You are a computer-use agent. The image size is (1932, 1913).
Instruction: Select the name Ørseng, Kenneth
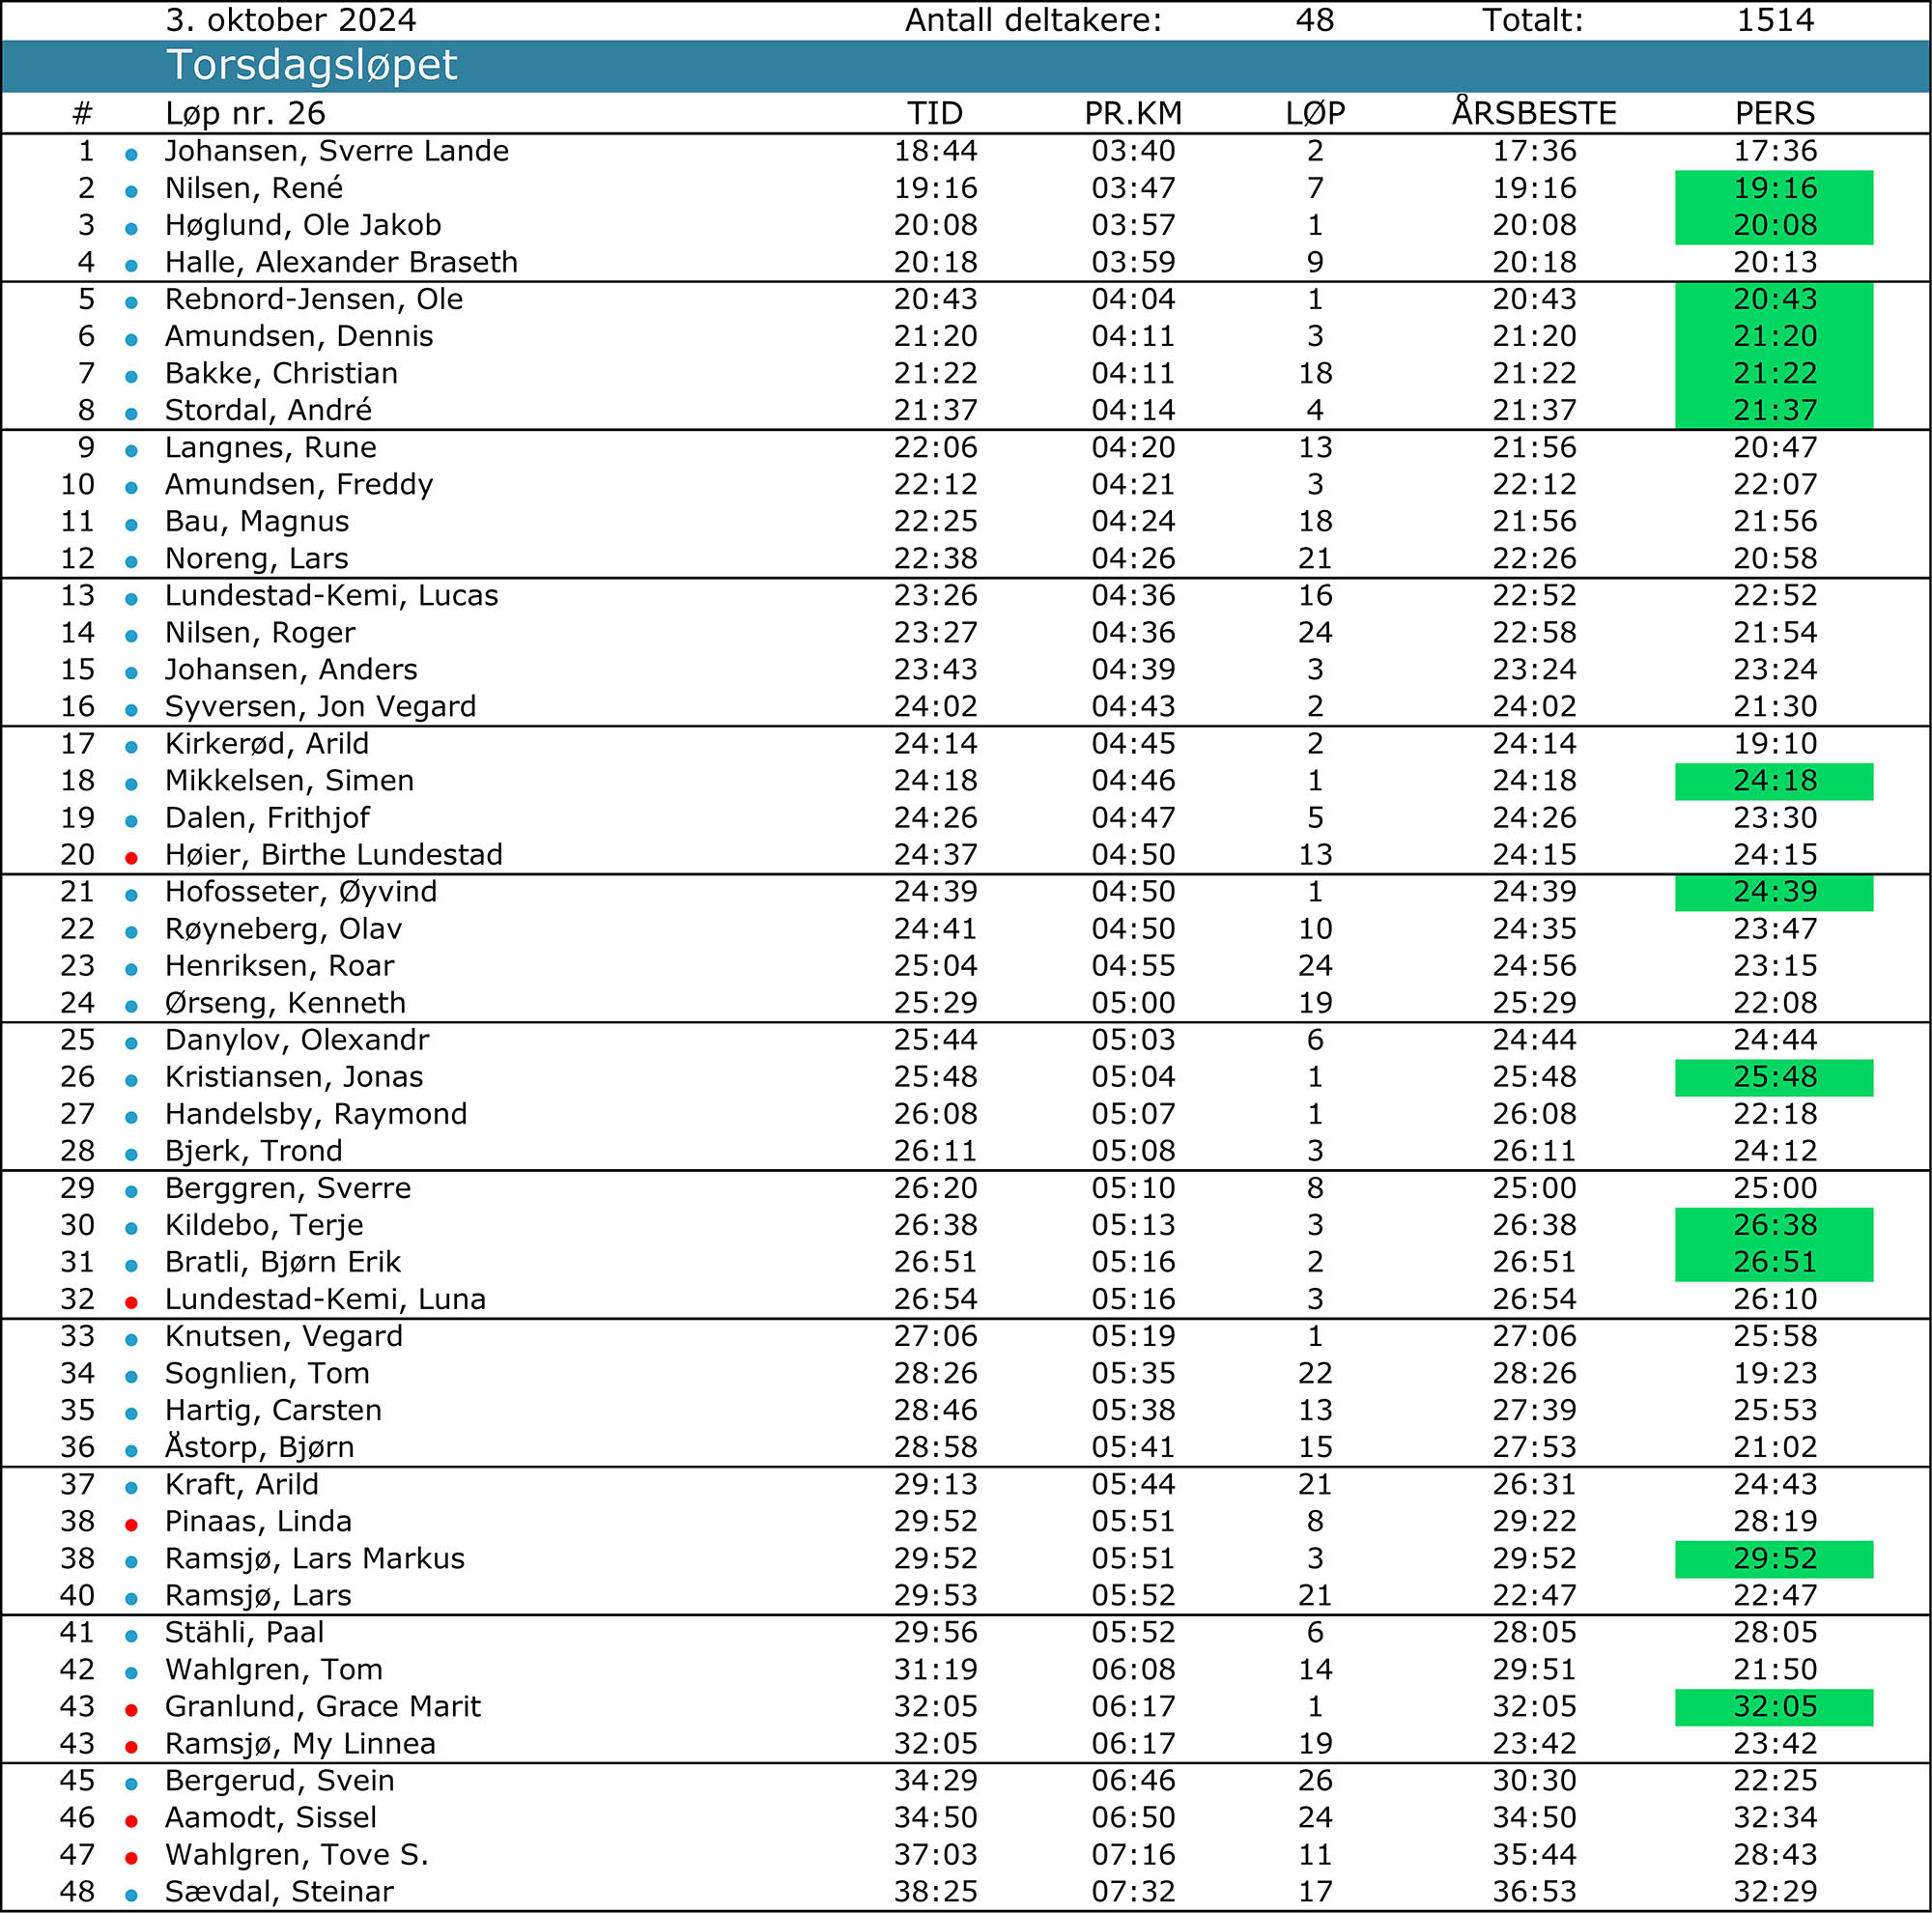coord(286,1002)
